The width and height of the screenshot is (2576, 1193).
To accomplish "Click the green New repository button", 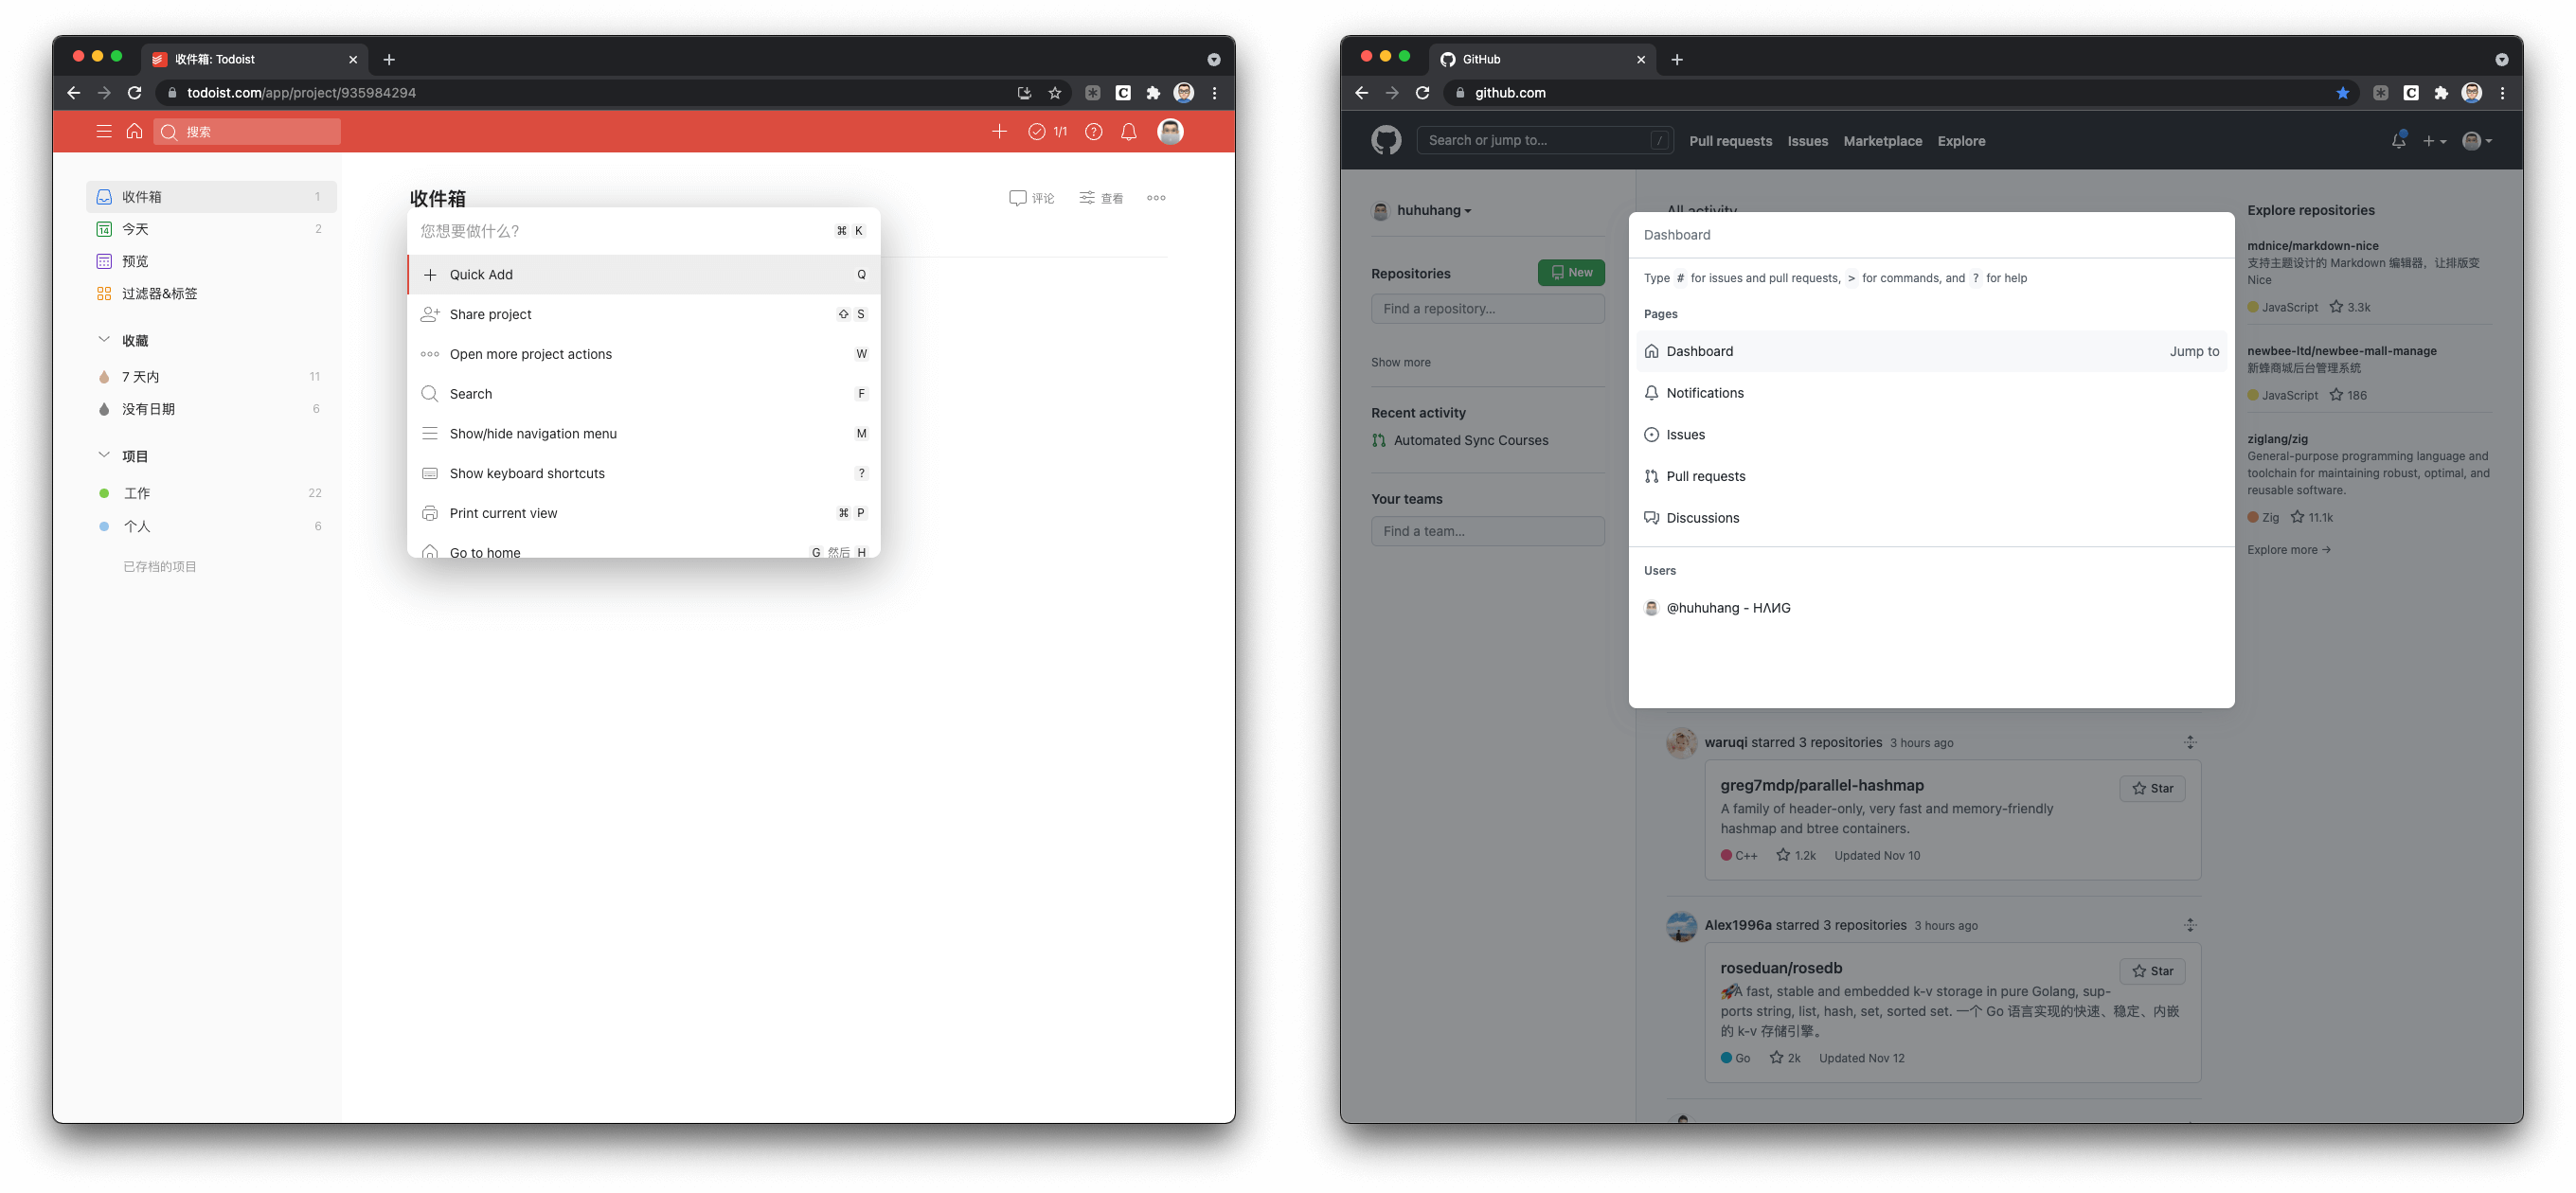I will click(1570, 272).
